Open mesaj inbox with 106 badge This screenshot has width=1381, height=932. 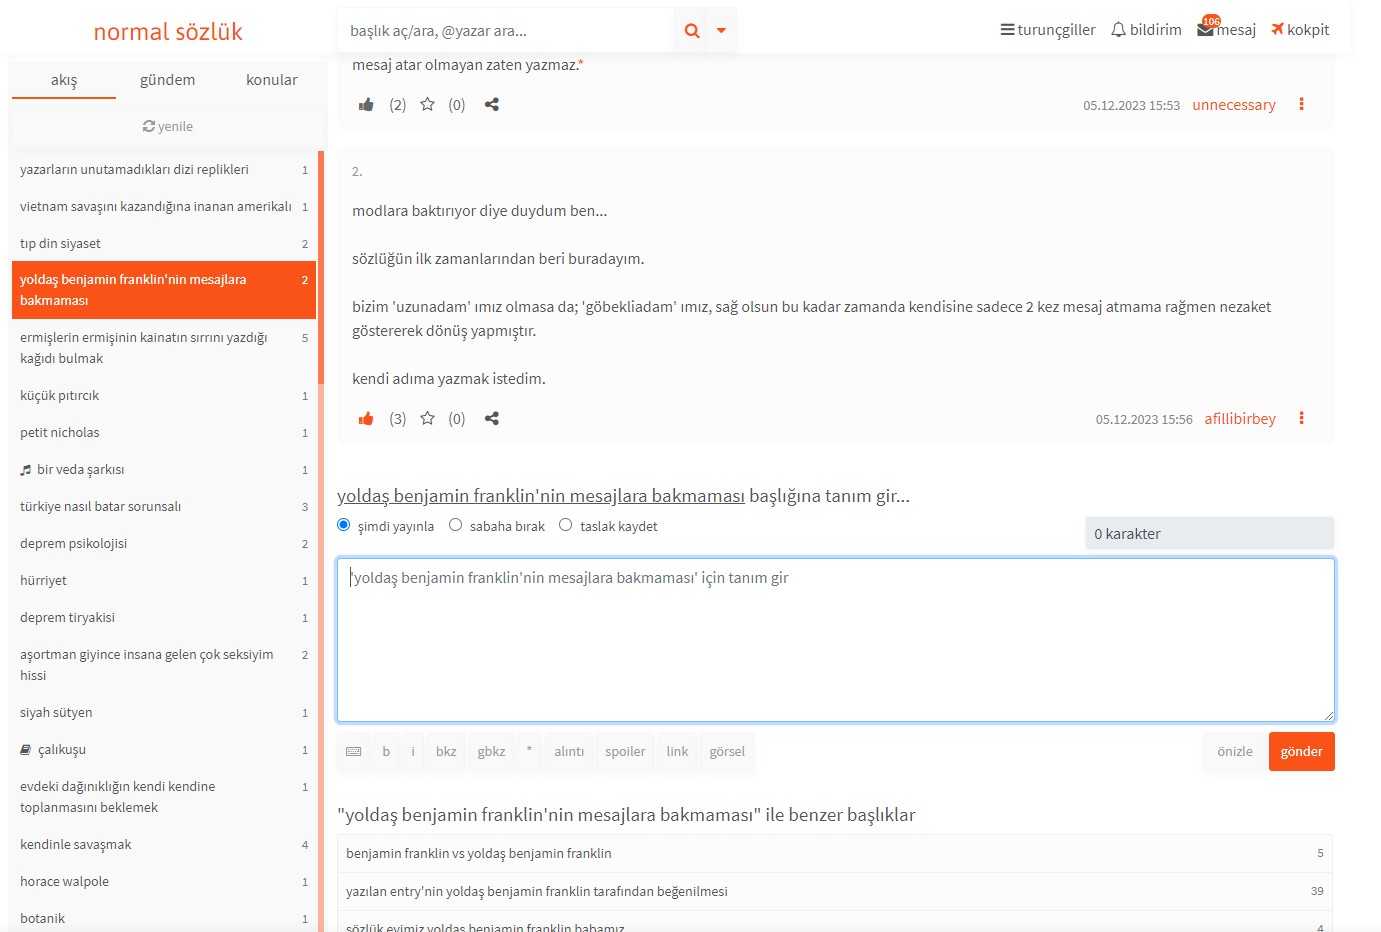coord(1226,29)
